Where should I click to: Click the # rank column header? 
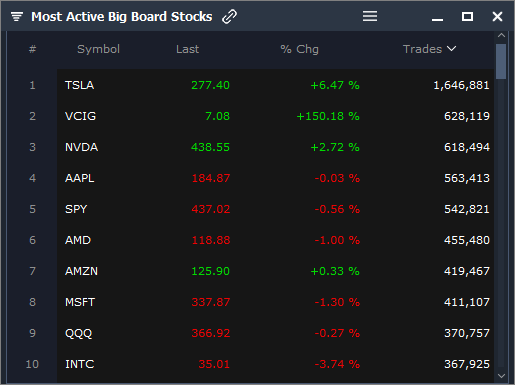tap(32, 49)
